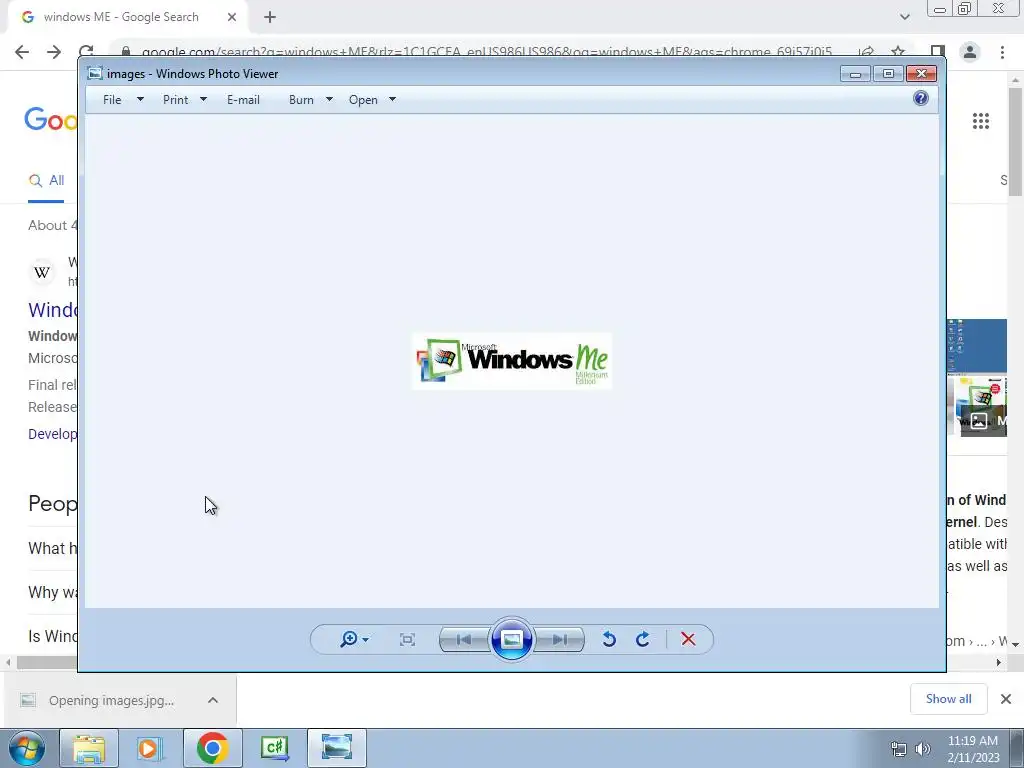Click the Show desktop button

(1017, 748)
